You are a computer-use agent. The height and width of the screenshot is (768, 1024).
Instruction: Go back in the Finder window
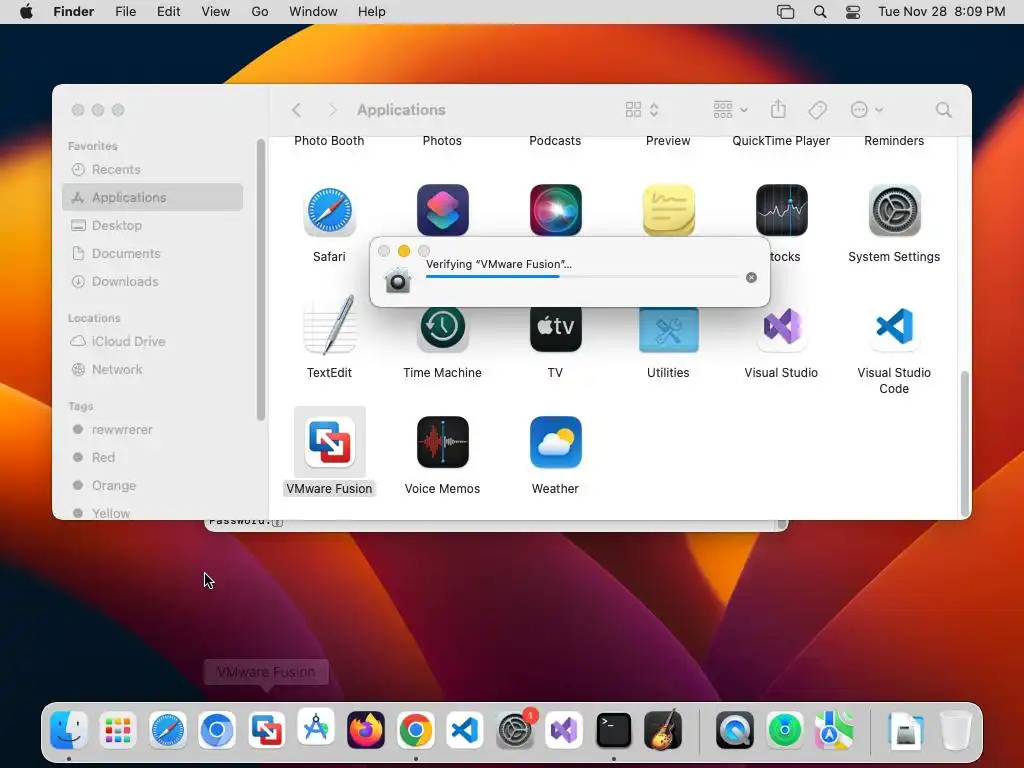tap(296, 110)
